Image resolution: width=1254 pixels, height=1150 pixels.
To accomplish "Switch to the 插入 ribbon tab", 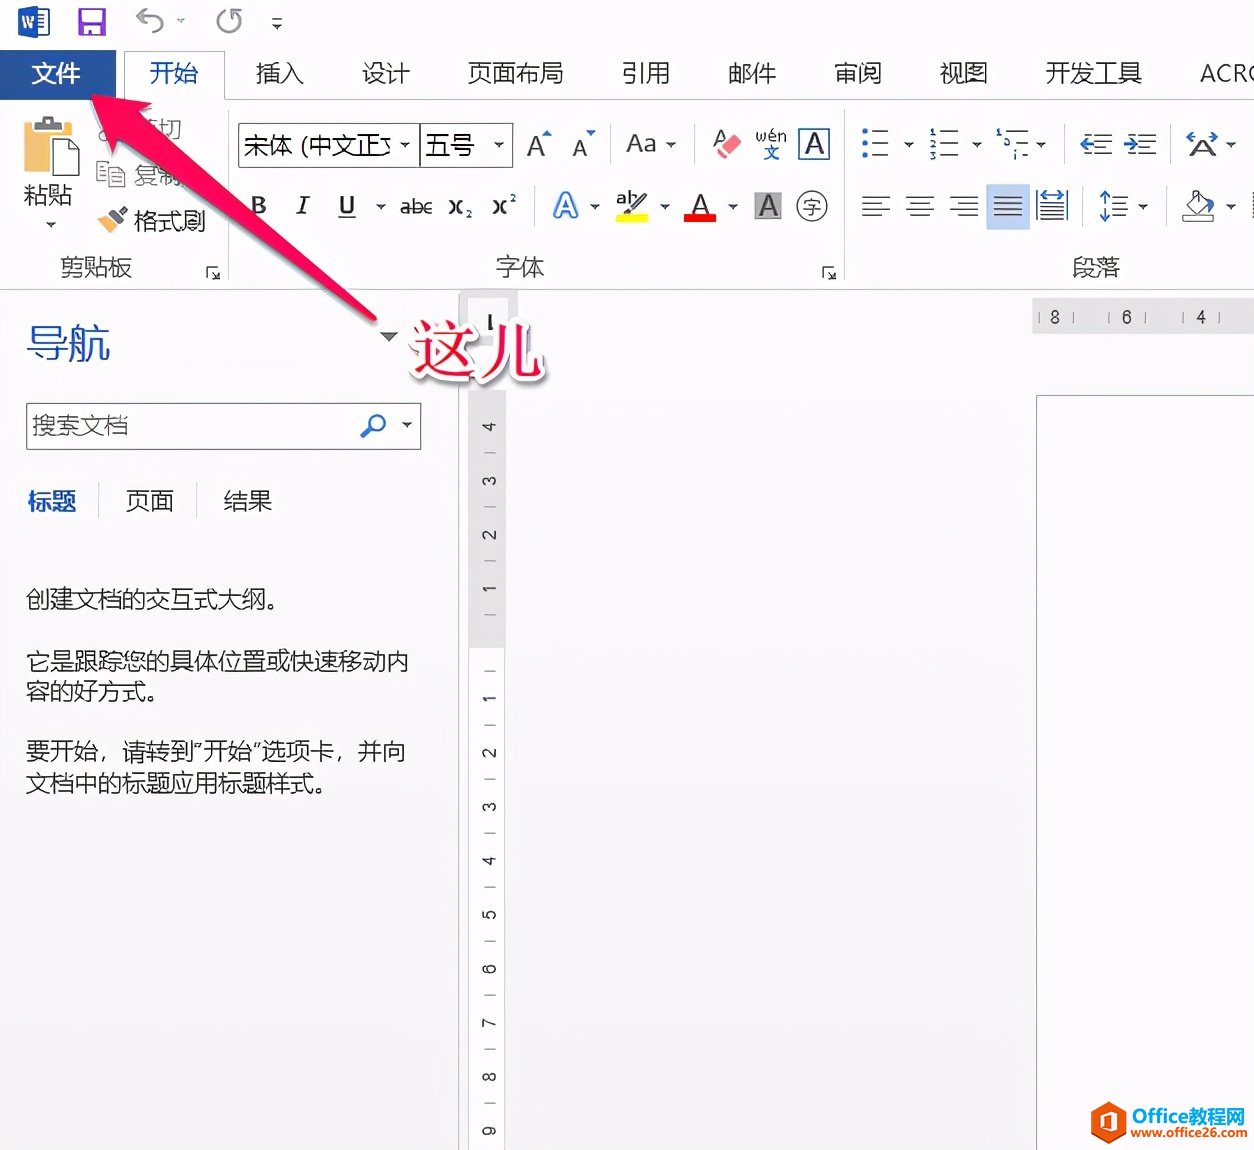I will (x=279, y=73).
